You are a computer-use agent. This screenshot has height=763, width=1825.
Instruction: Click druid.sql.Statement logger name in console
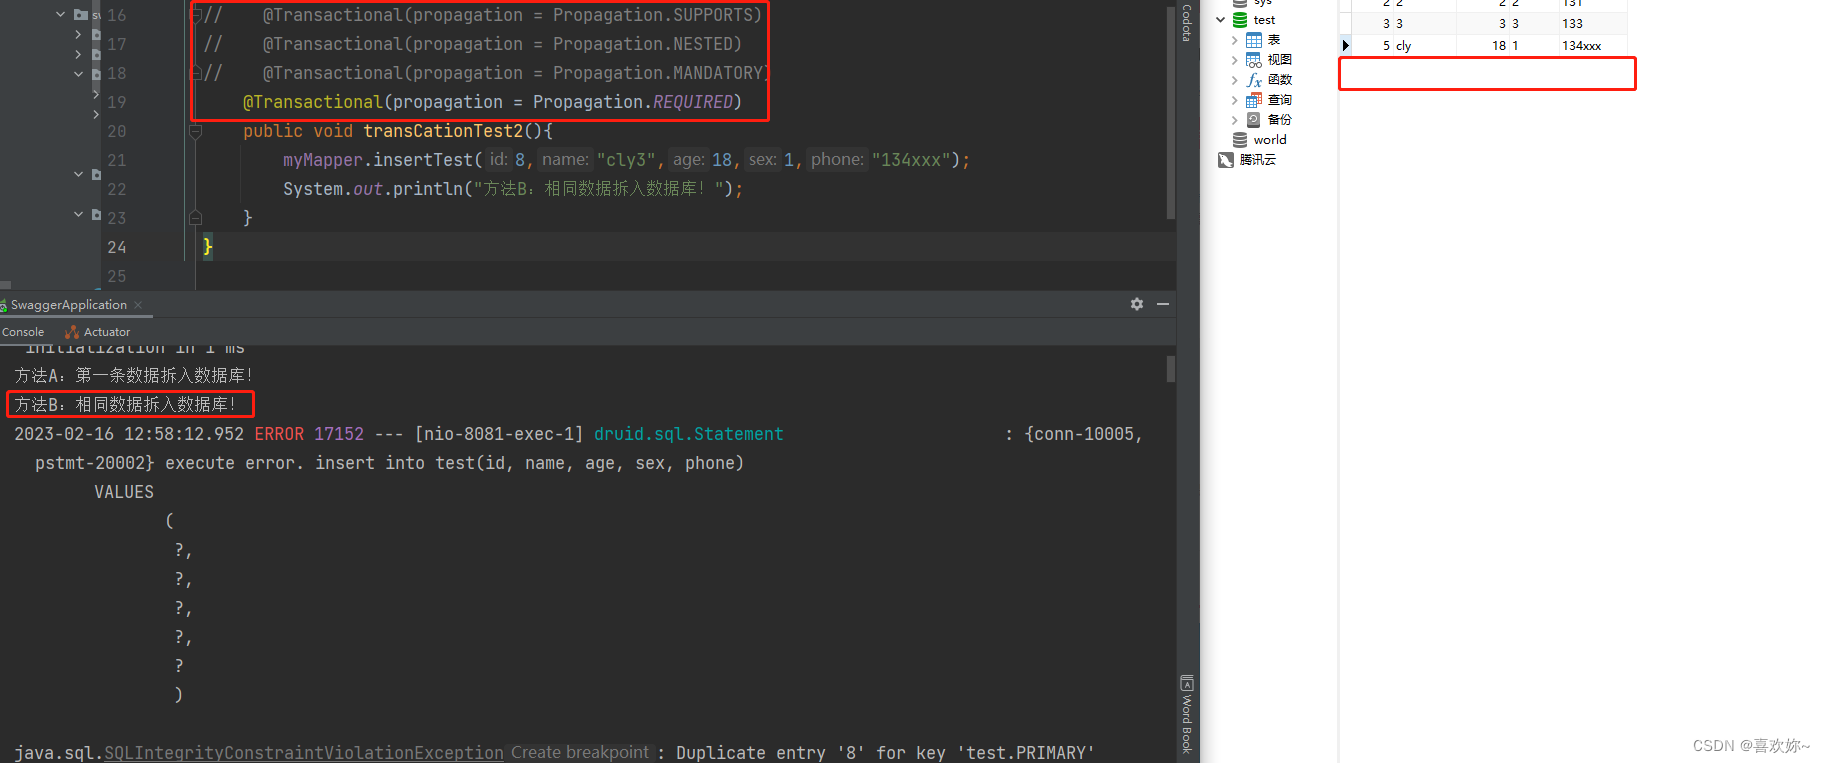tap(689, 434)
